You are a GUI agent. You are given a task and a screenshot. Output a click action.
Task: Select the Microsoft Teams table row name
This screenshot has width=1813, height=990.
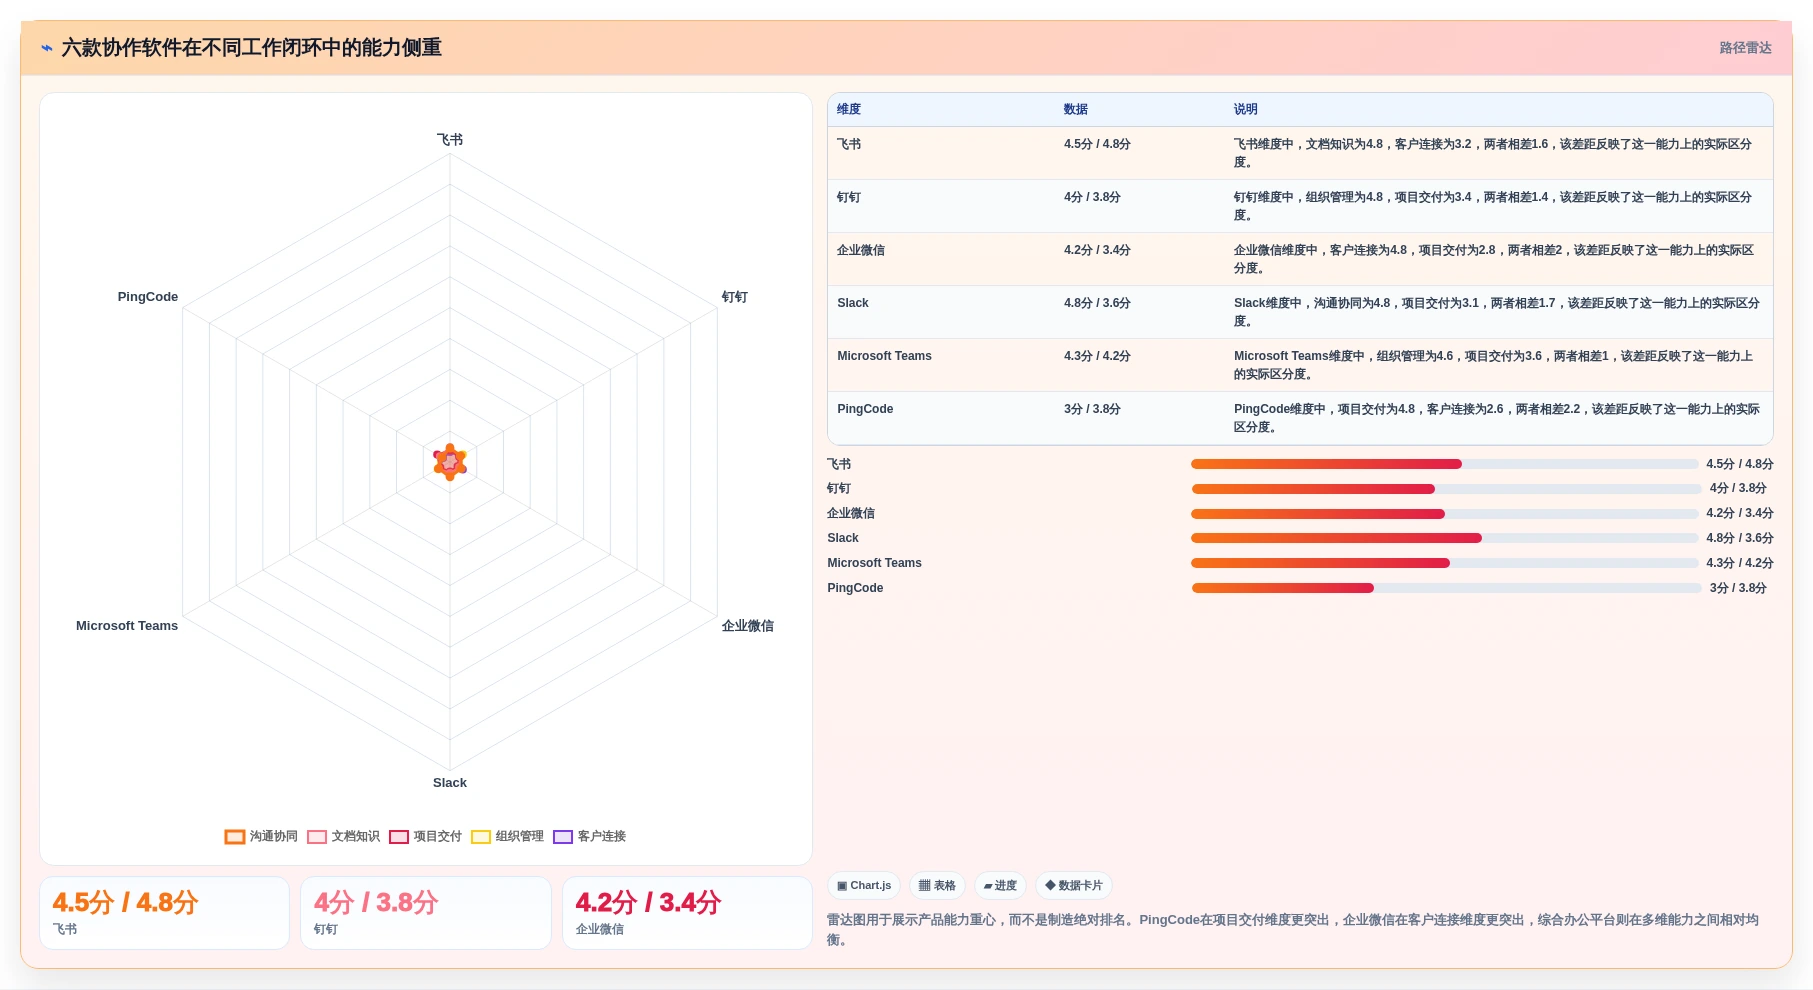pos(884,356)
